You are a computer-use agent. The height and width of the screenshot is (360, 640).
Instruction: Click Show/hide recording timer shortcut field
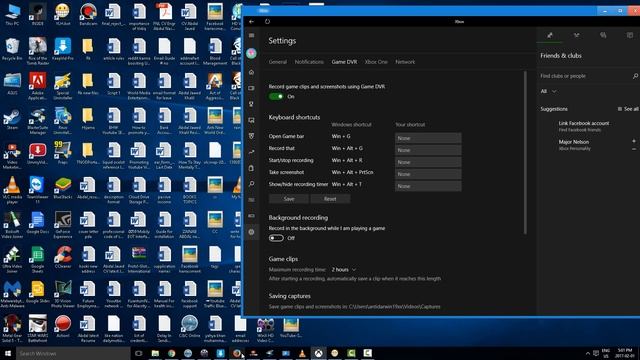click(x=428, y=186)
